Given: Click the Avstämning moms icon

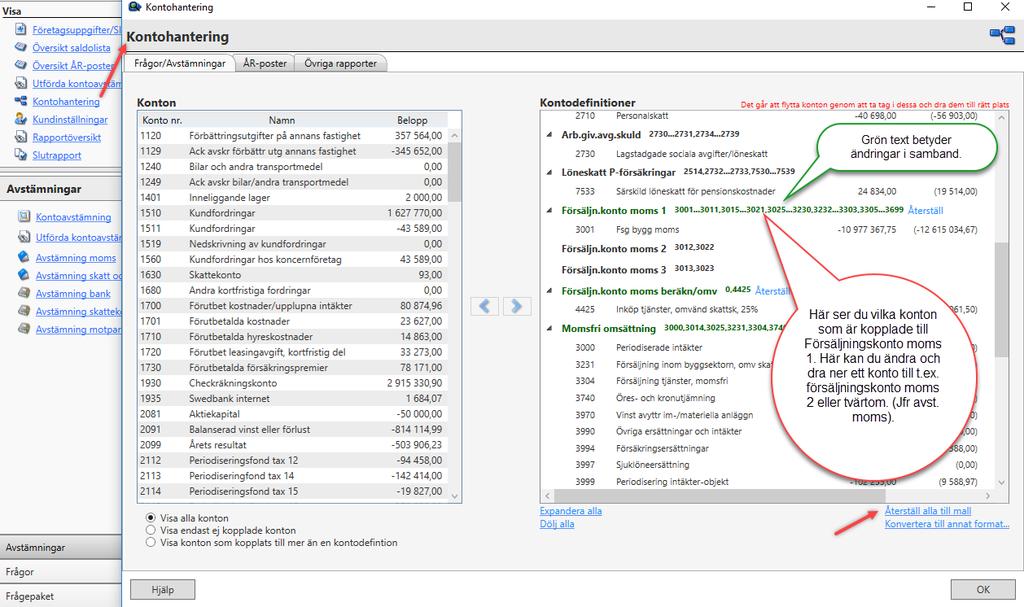Looking at the screenshot, I should coord(24,257).
